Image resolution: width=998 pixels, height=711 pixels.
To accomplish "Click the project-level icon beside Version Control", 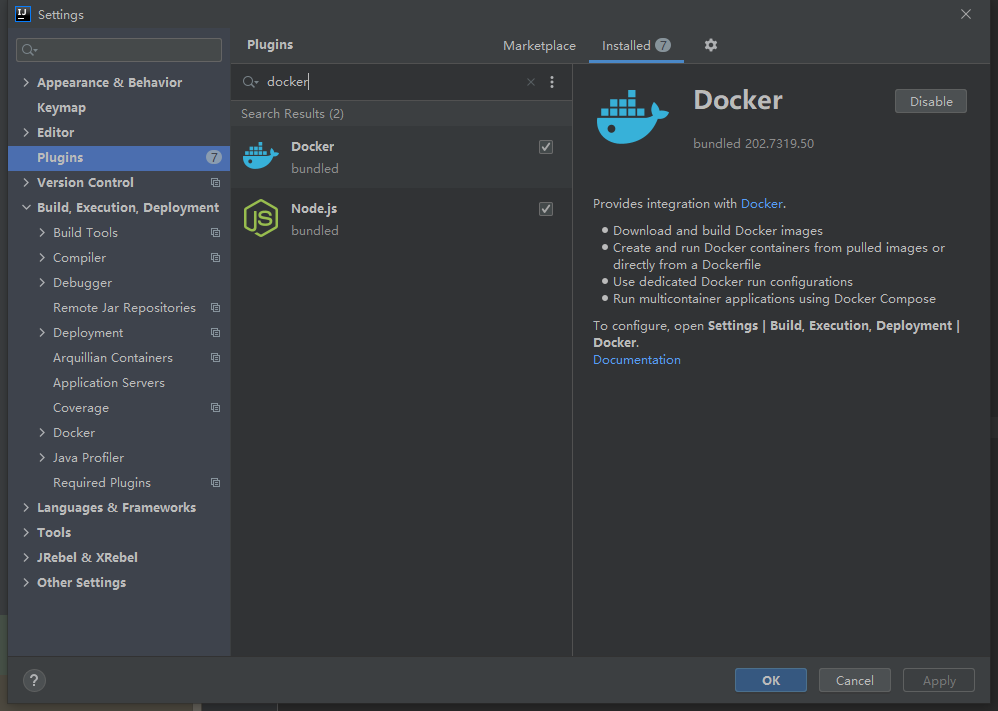I will (x=215, y=183).
